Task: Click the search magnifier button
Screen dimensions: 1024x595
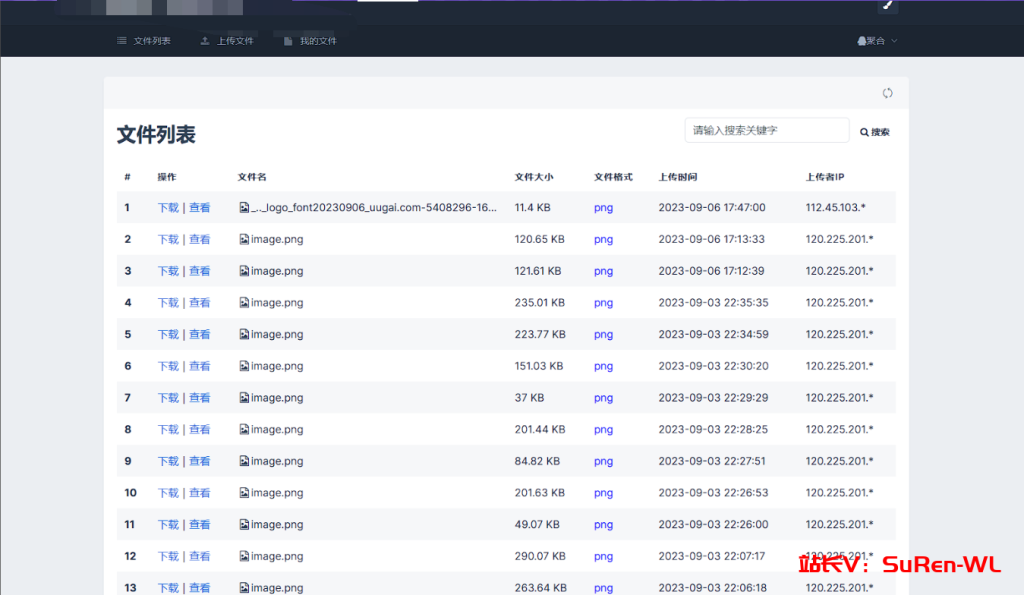Action: (x=874, y=132)
